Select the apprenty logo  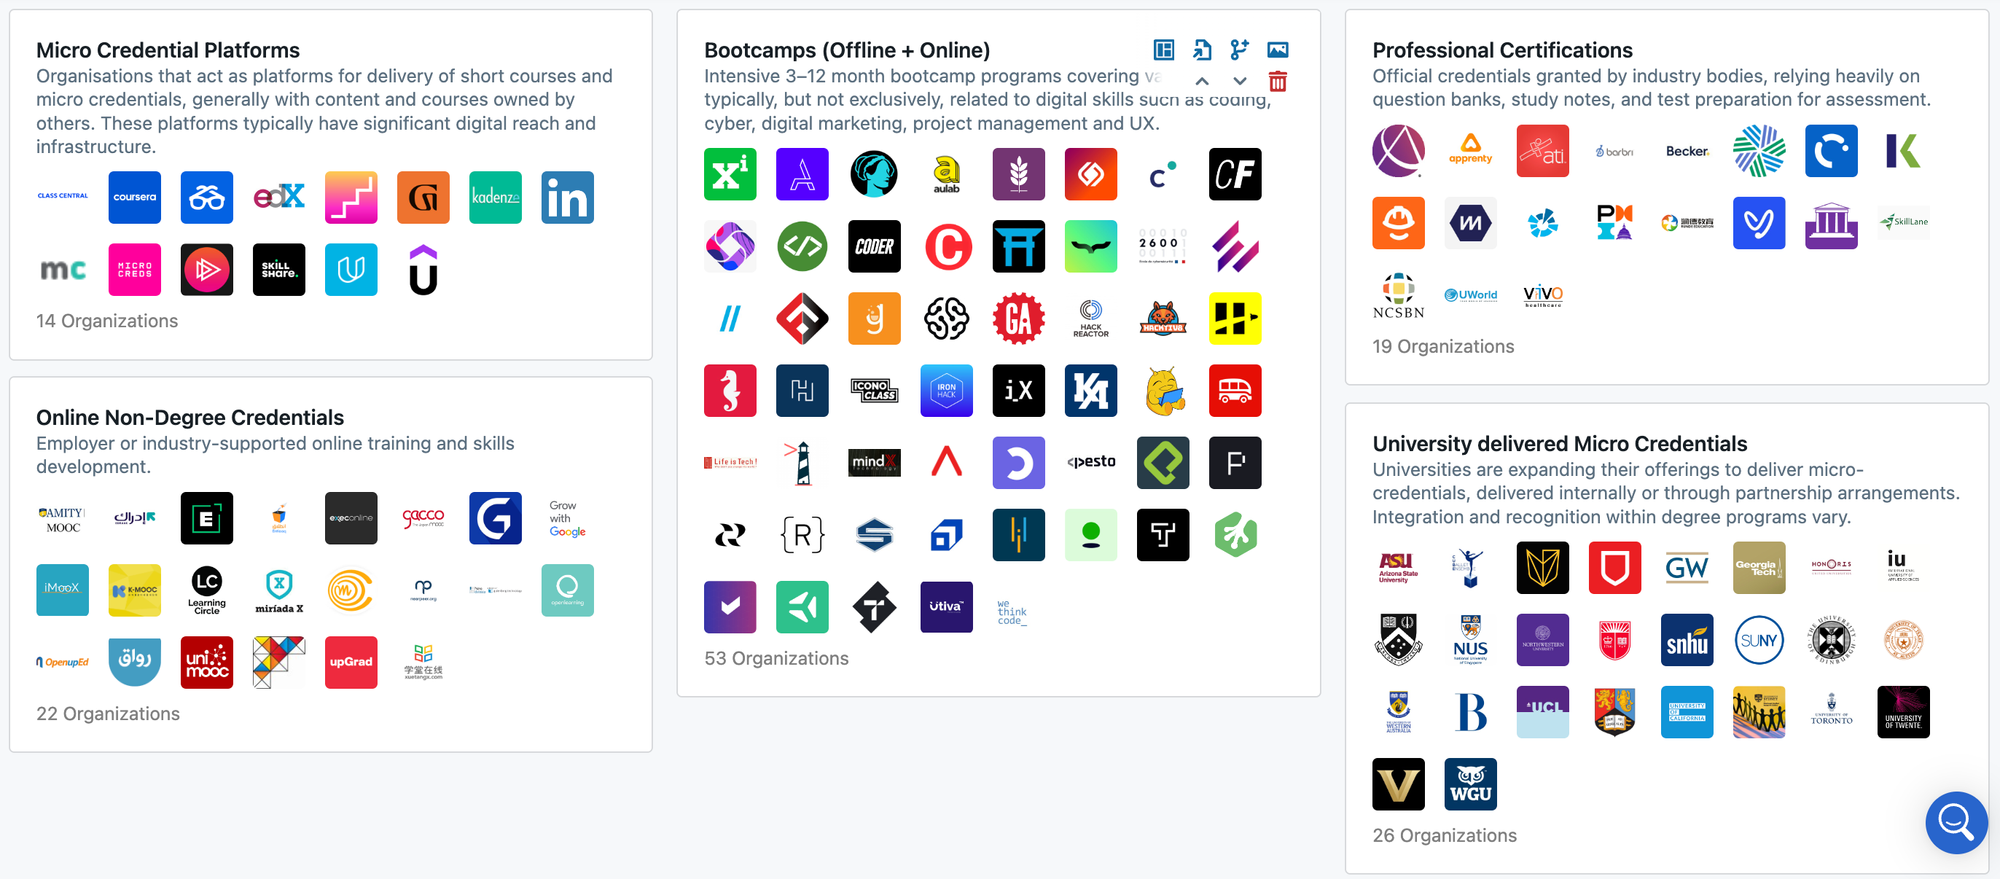click(1470, 151)
